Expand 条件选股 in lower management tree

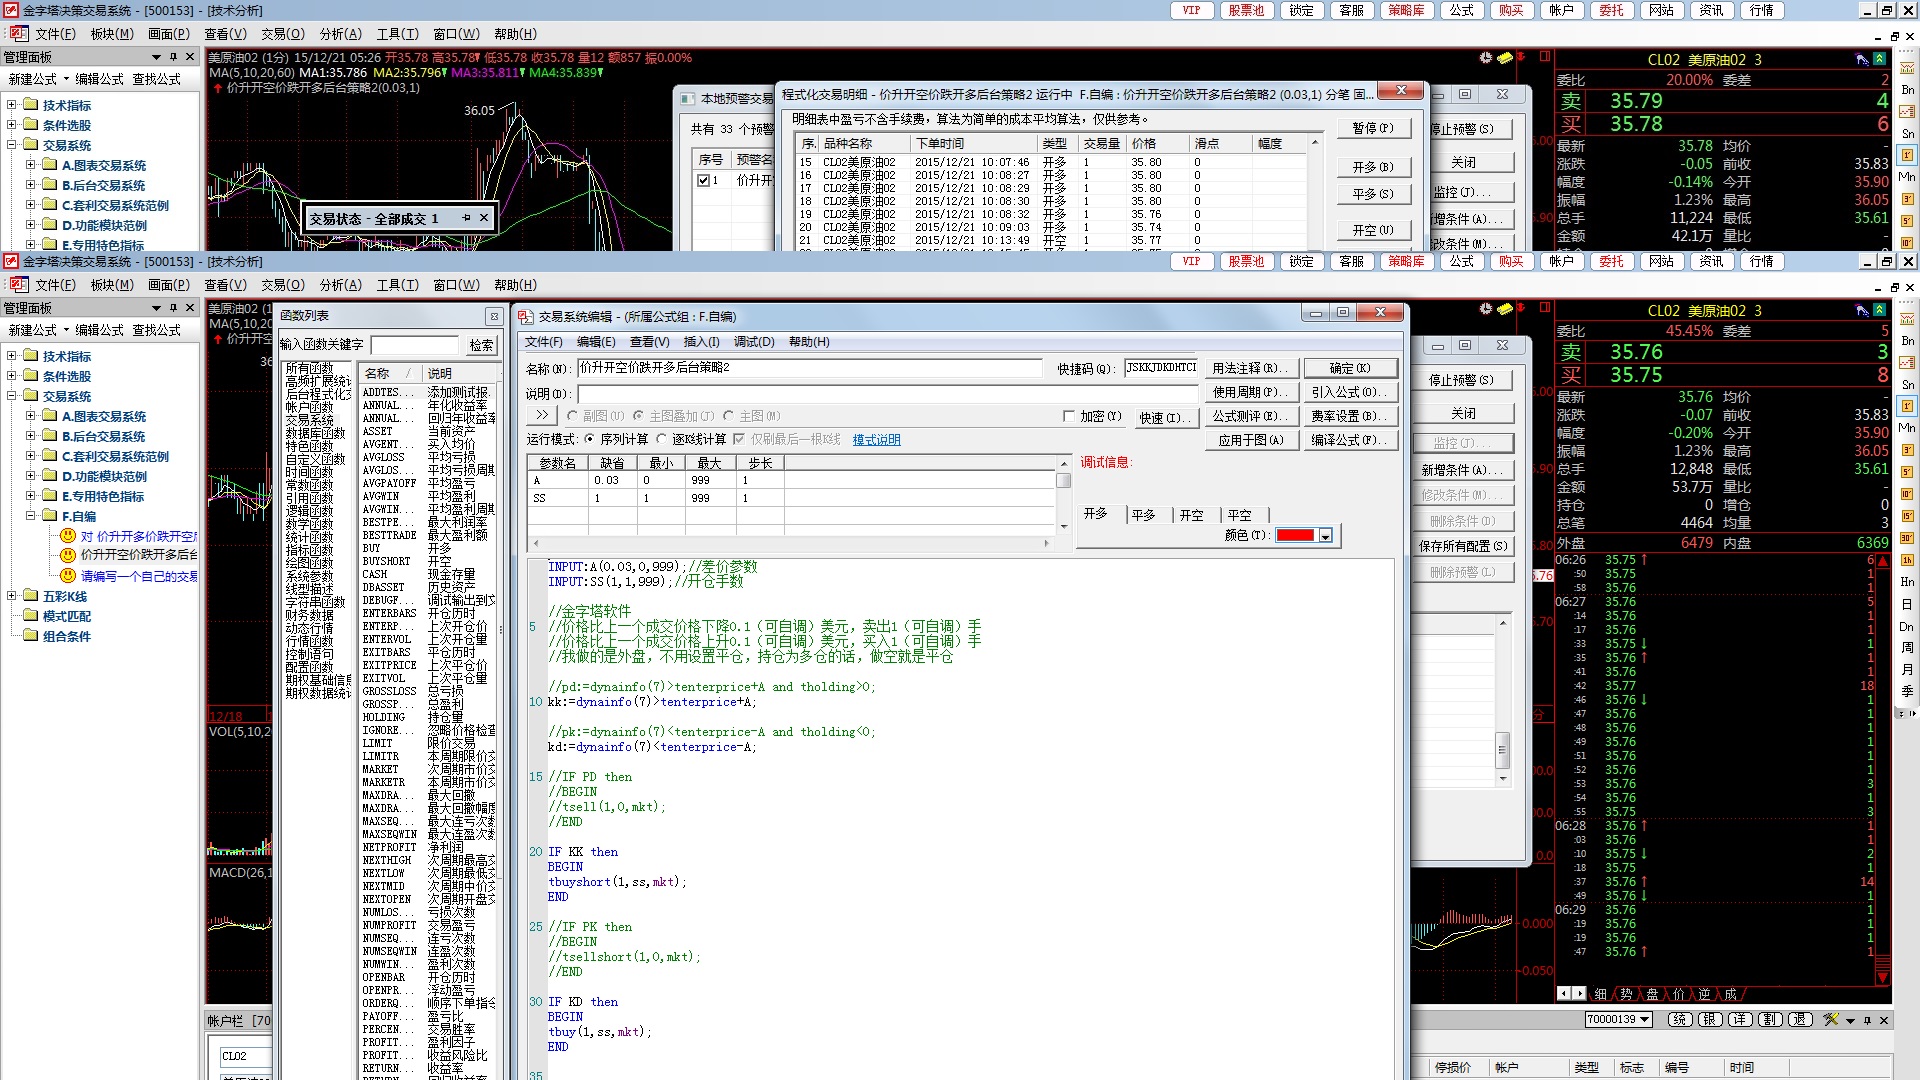point(12,376)
